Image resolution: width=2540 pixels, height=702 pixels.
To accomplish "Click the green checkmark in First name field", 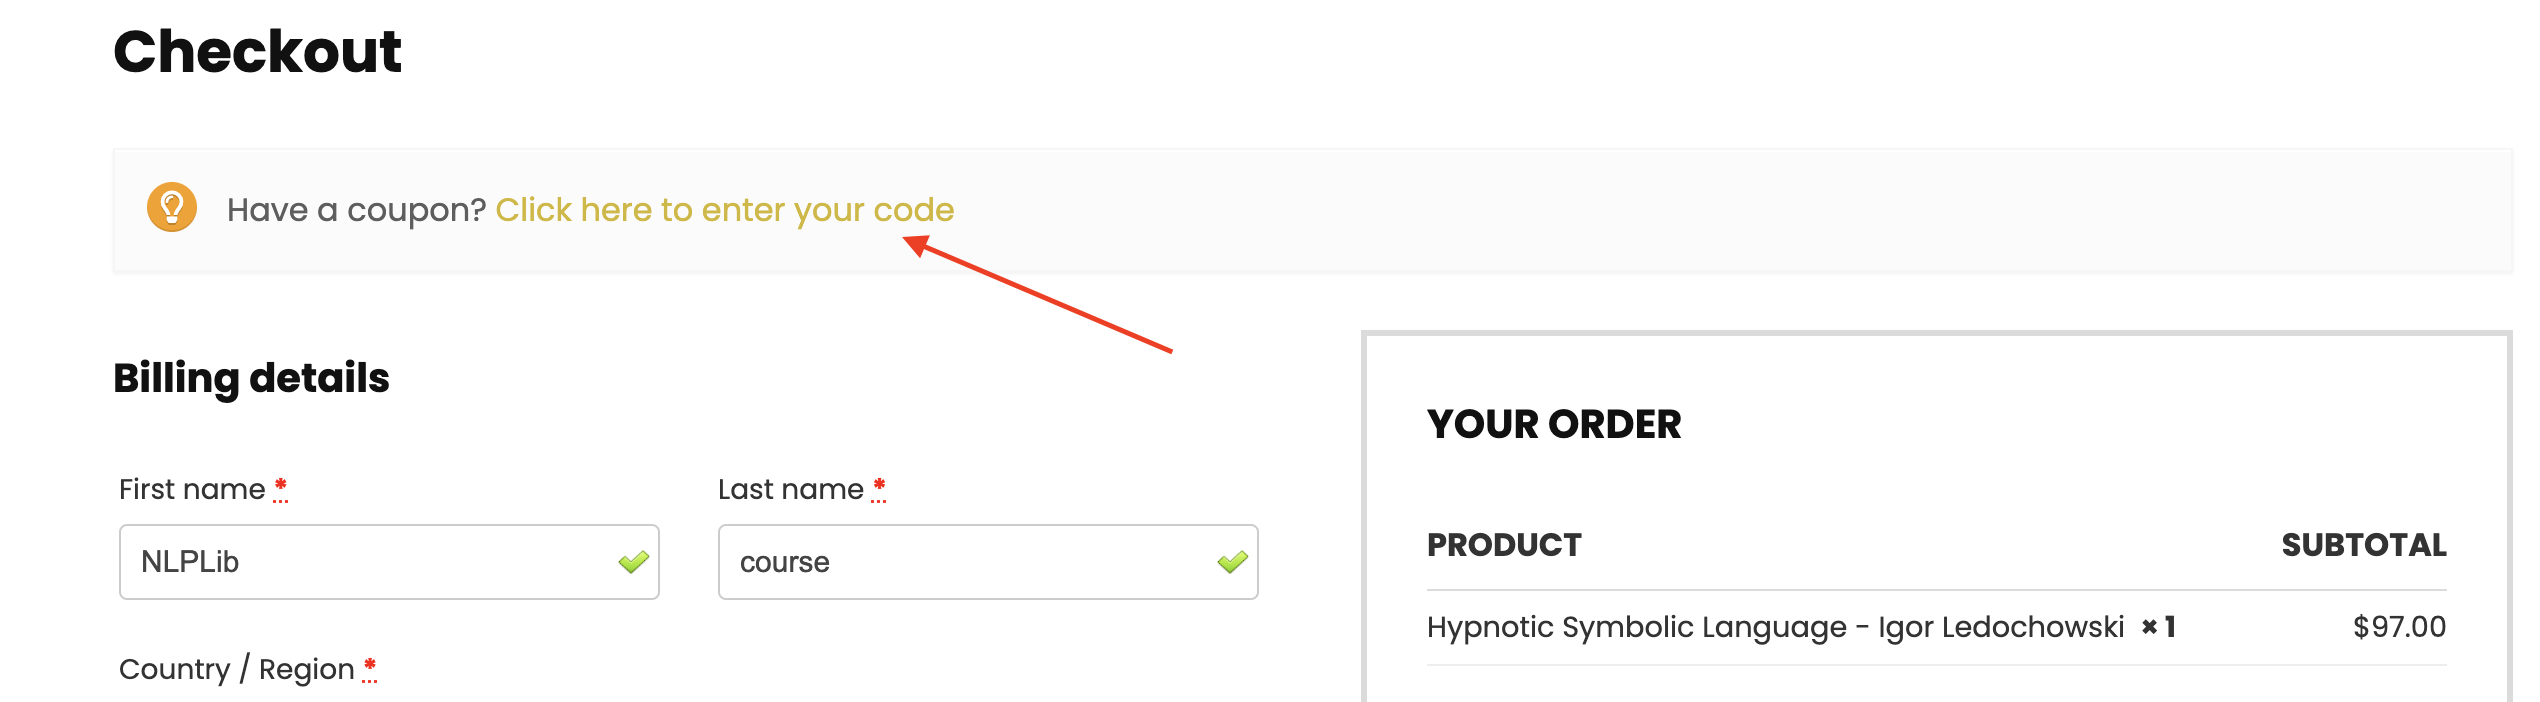I will 634,562.
